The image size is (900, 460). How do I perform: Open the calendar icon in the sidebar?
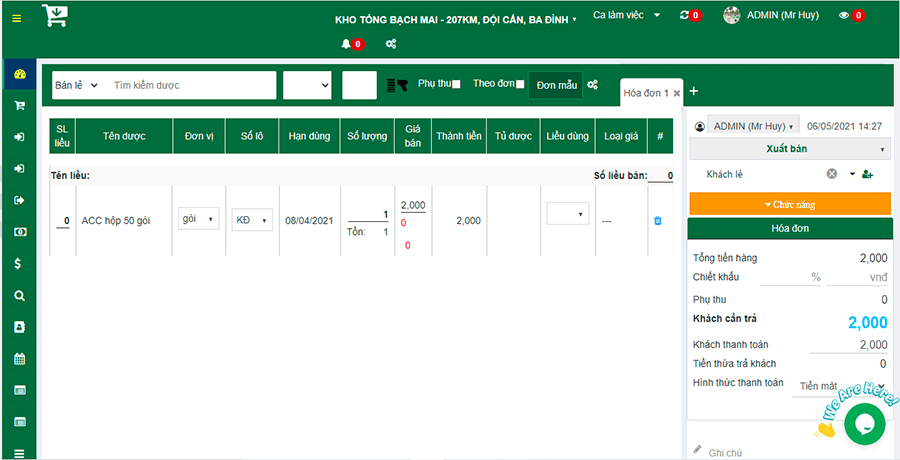click(19, 359)
